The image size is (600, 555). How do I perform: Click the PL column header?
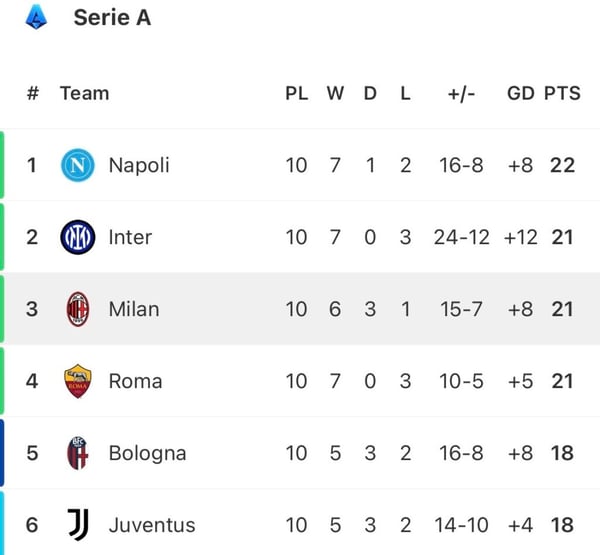(297, 93)
